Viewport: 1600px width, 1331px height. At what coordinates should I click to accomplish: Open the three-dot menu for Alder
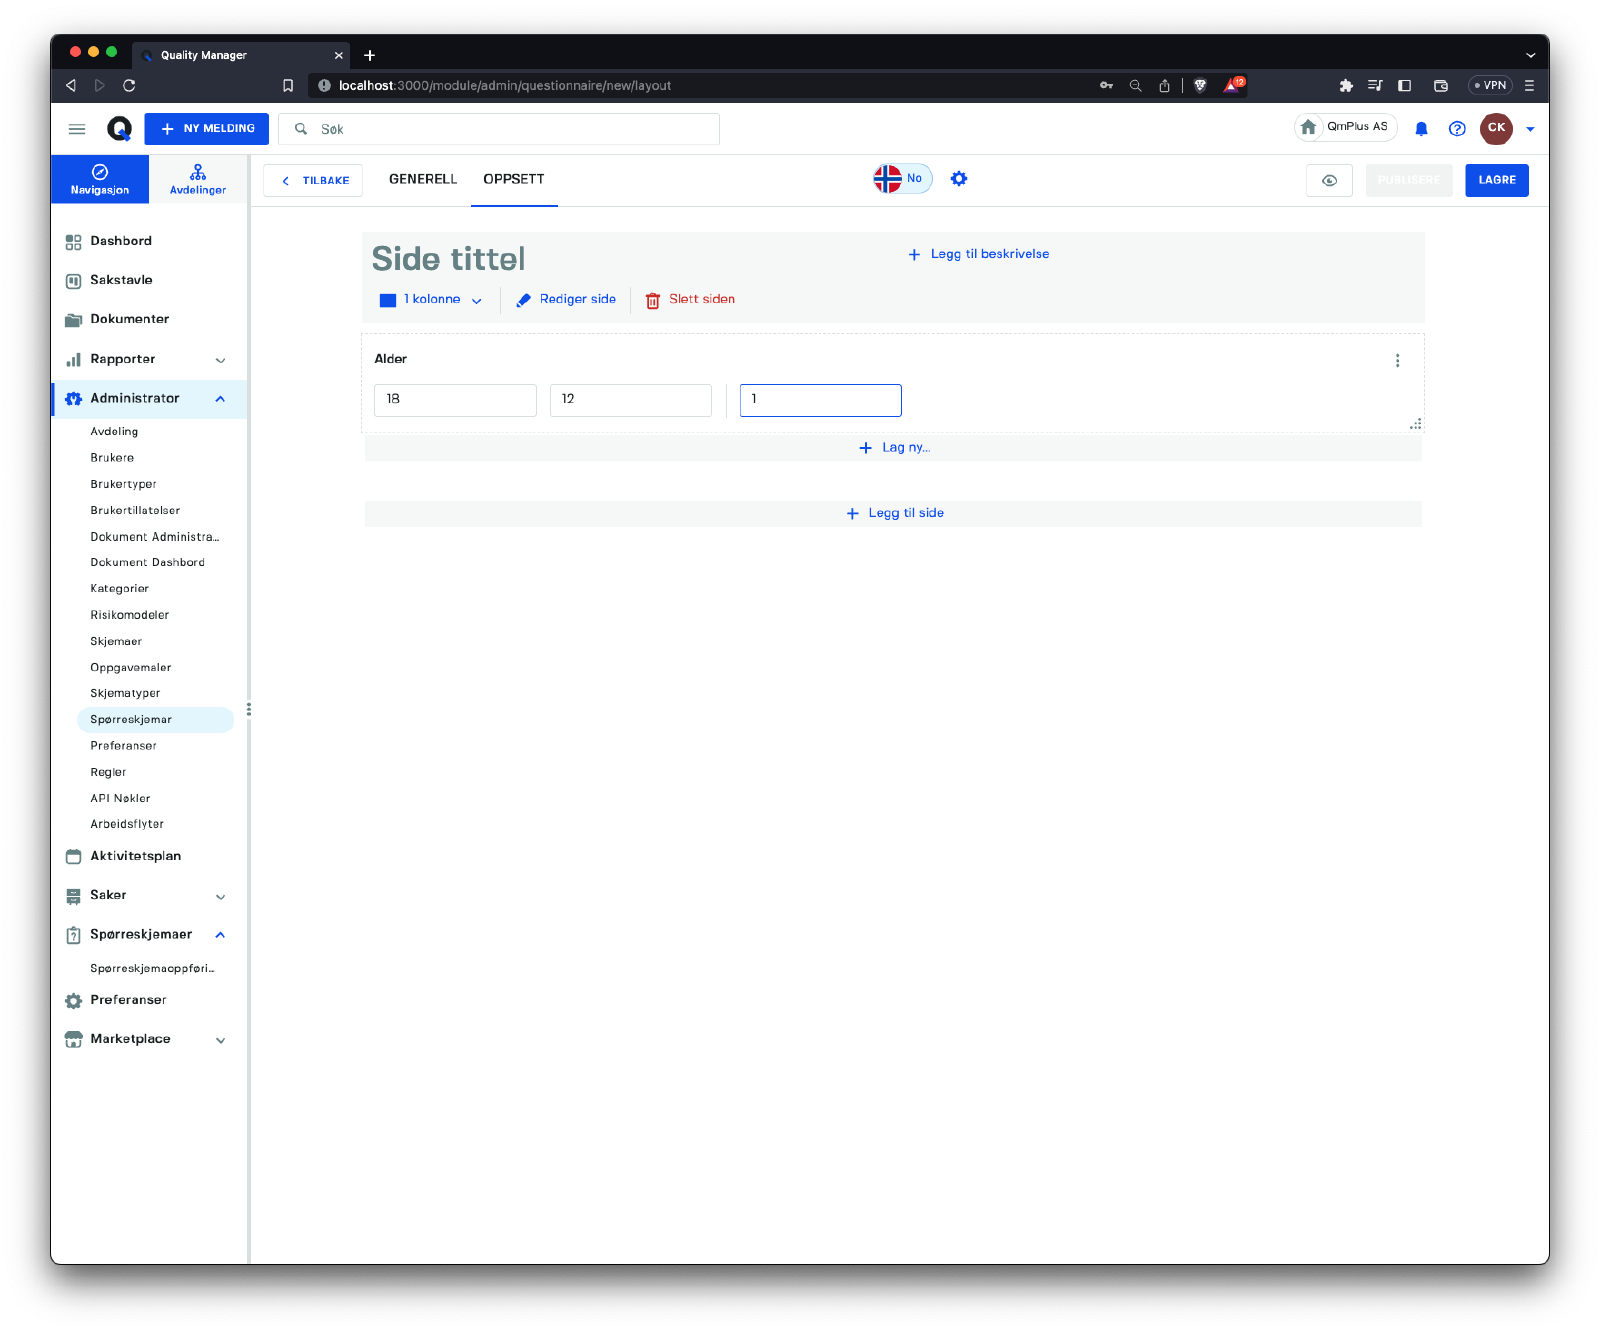point(1397,361)
